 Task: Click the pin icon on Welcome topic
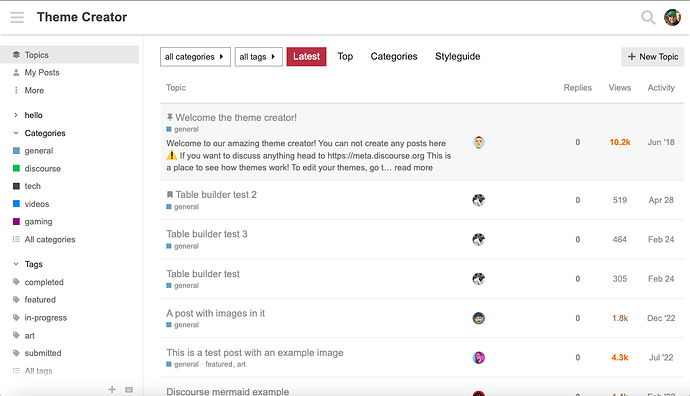click(169, 117)
